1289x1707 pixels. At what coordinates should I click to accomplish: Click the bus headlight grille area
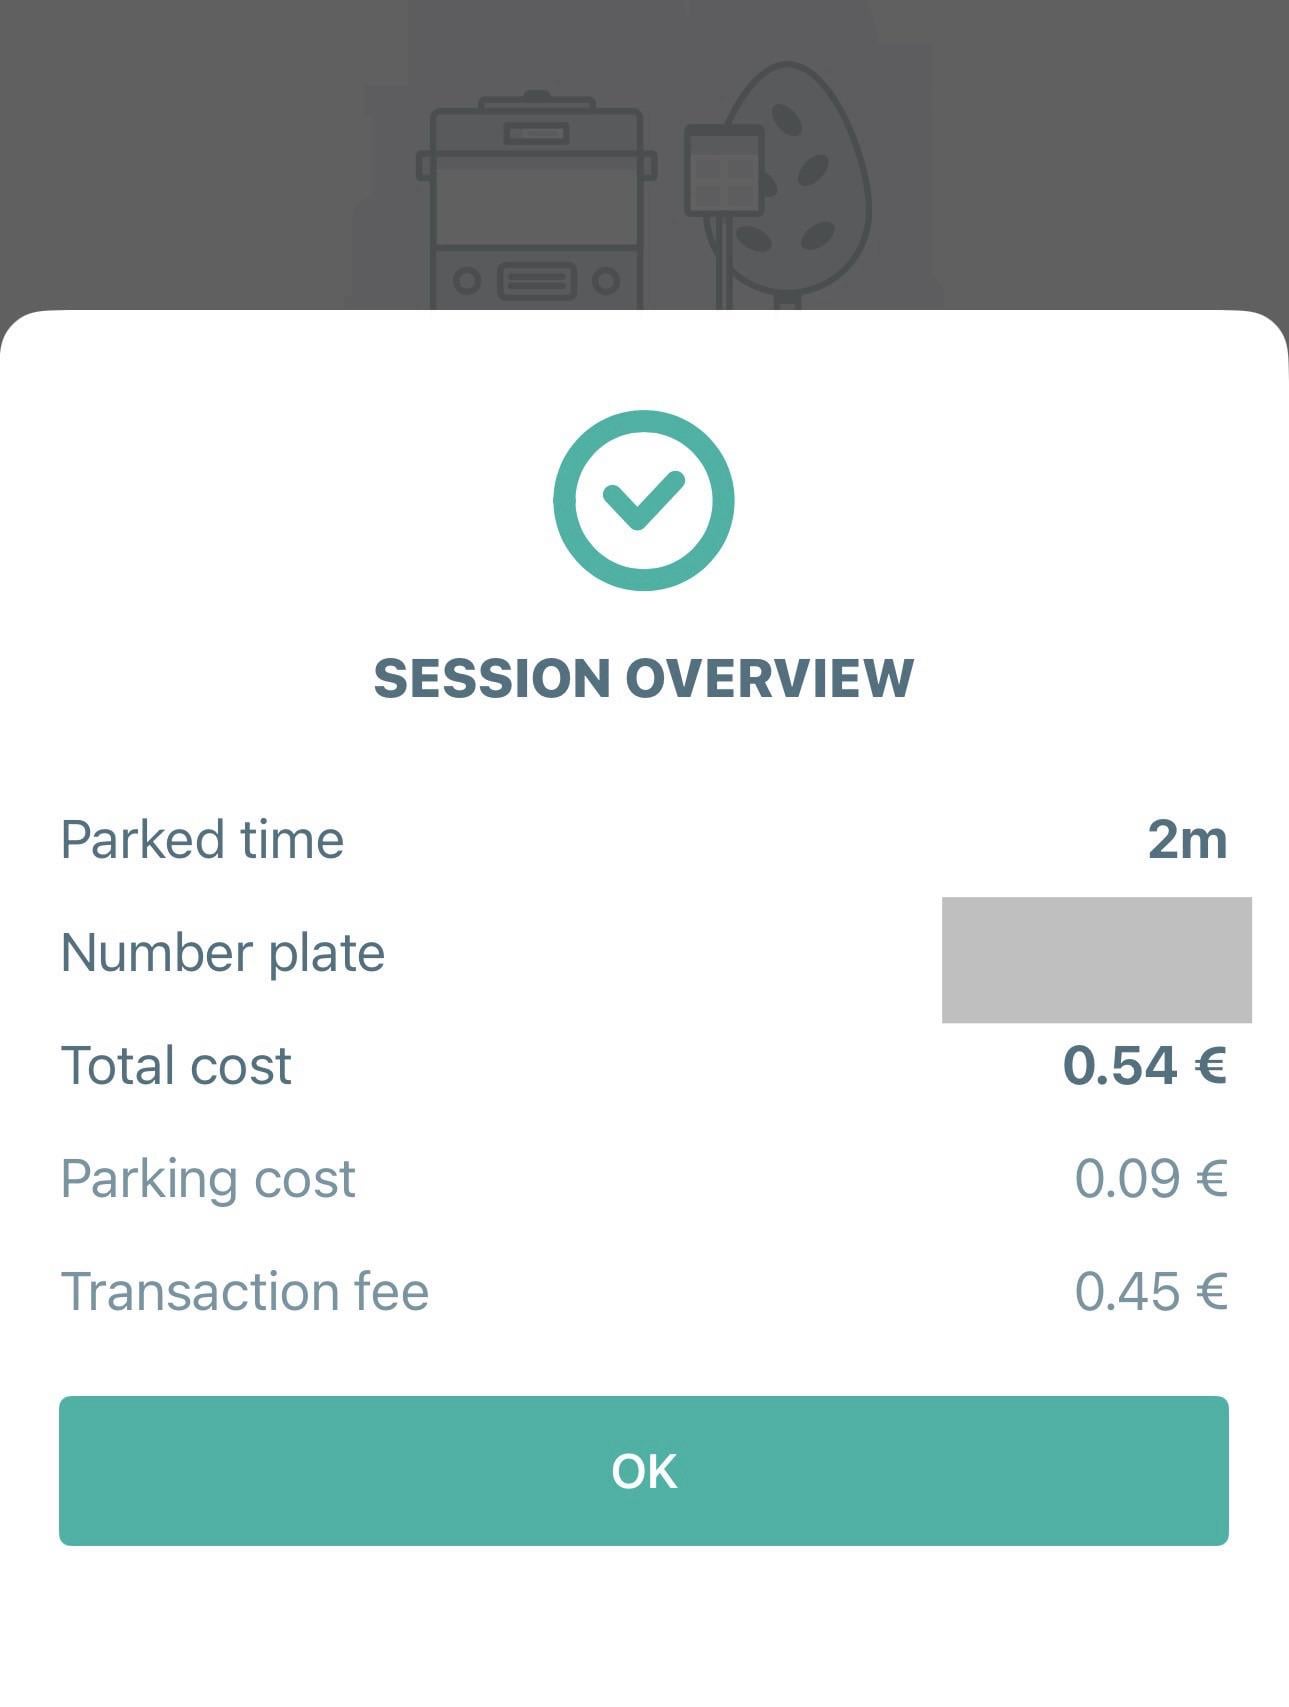[x=537, y=281]
